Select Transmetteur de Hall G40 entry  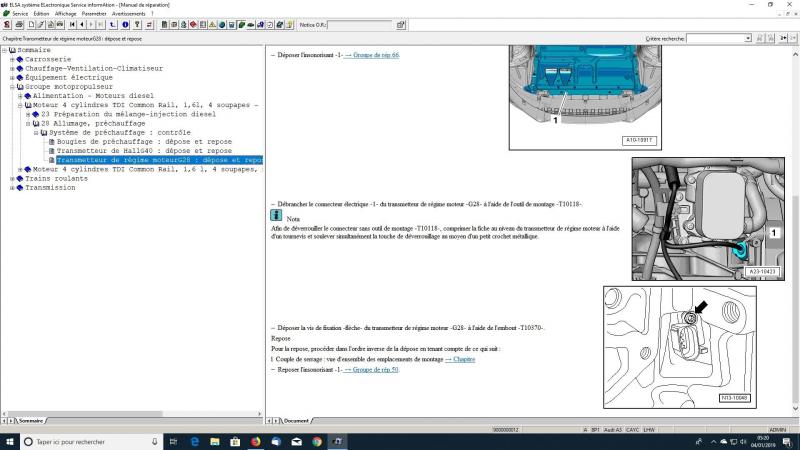click(x=144, y=151)
